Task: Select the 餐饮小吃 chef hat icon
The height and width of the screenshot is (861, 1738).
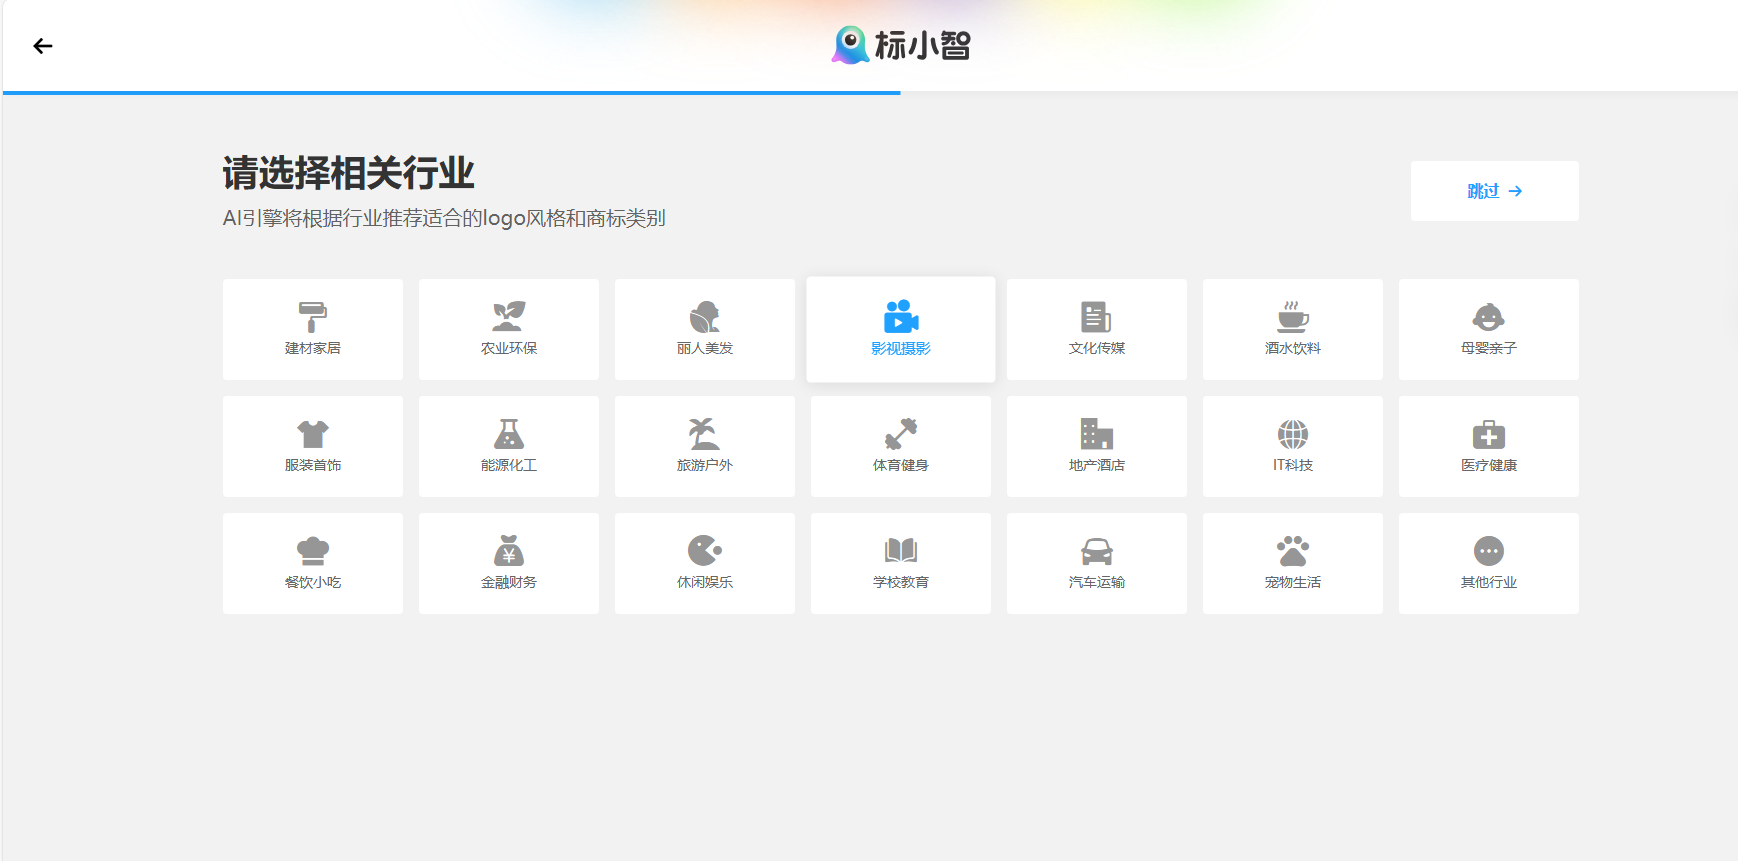Action: 312,551
